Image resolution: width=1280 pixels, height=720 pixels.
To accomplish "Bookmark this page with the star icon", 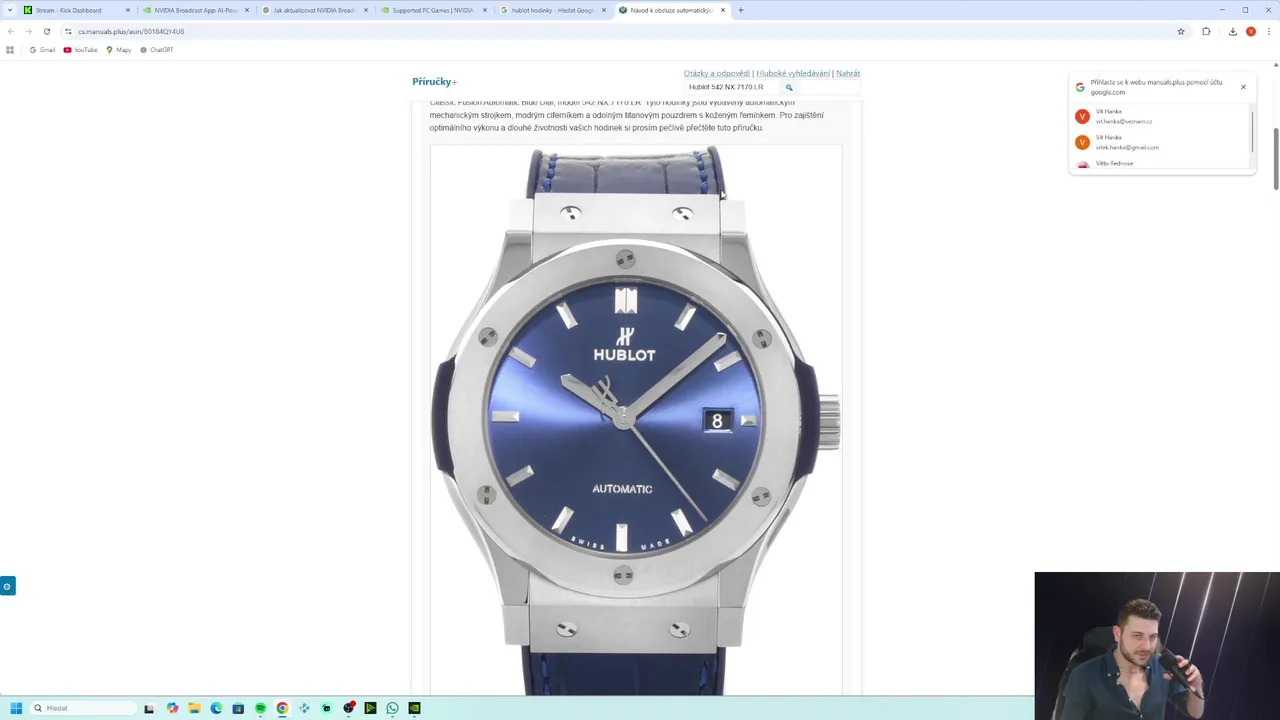I will [1181, 31].
